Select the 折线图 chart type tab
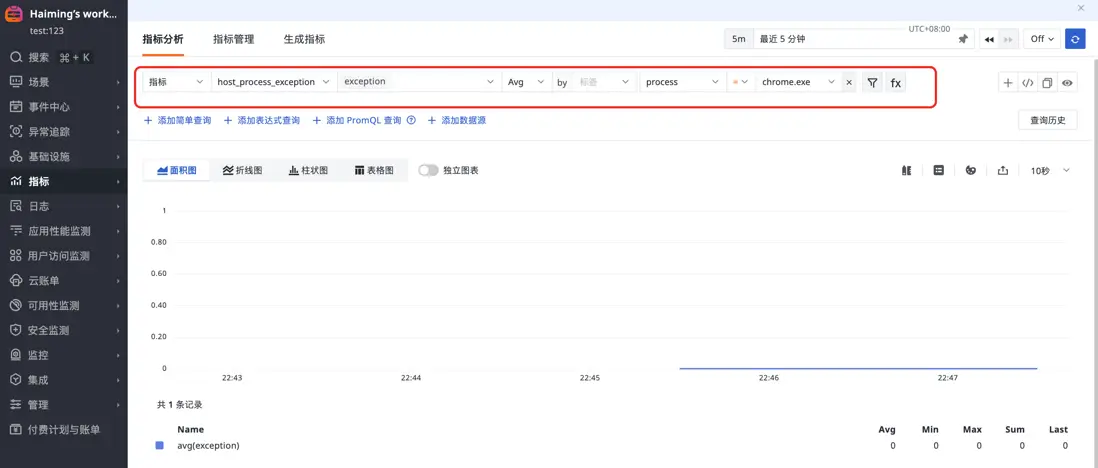This screenshot has height=468, width=1098. 243,171
